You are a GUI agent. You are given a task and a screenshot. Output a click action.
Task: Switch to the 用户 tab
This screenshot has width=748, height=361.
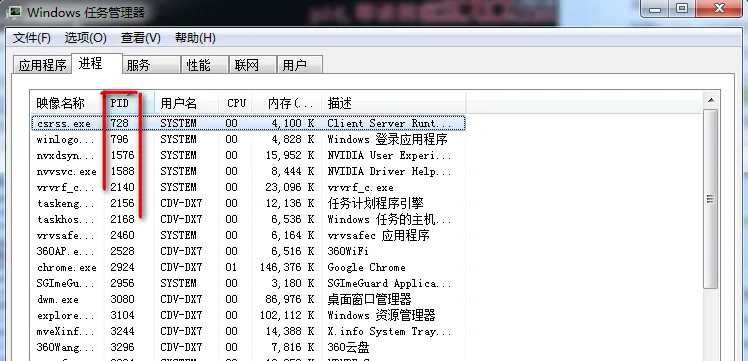point(299,65)
